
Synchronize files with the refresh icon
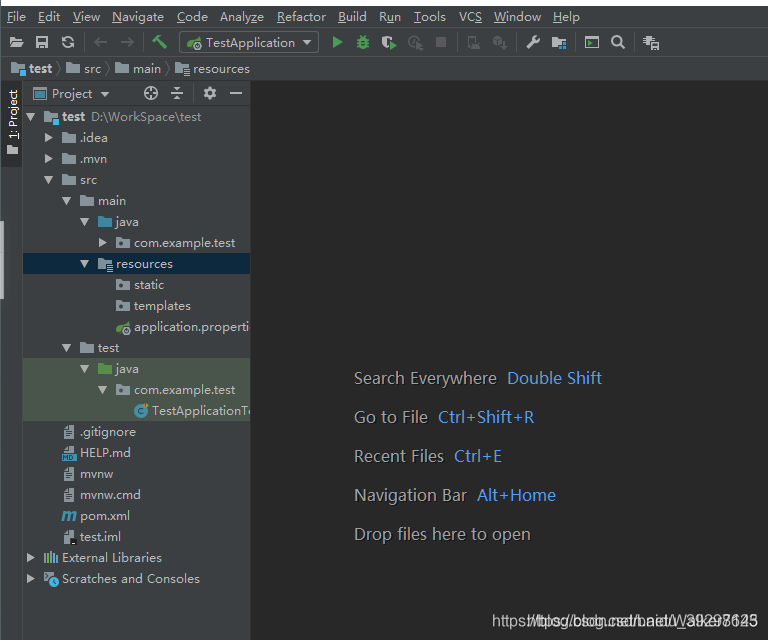coord(68,43)
